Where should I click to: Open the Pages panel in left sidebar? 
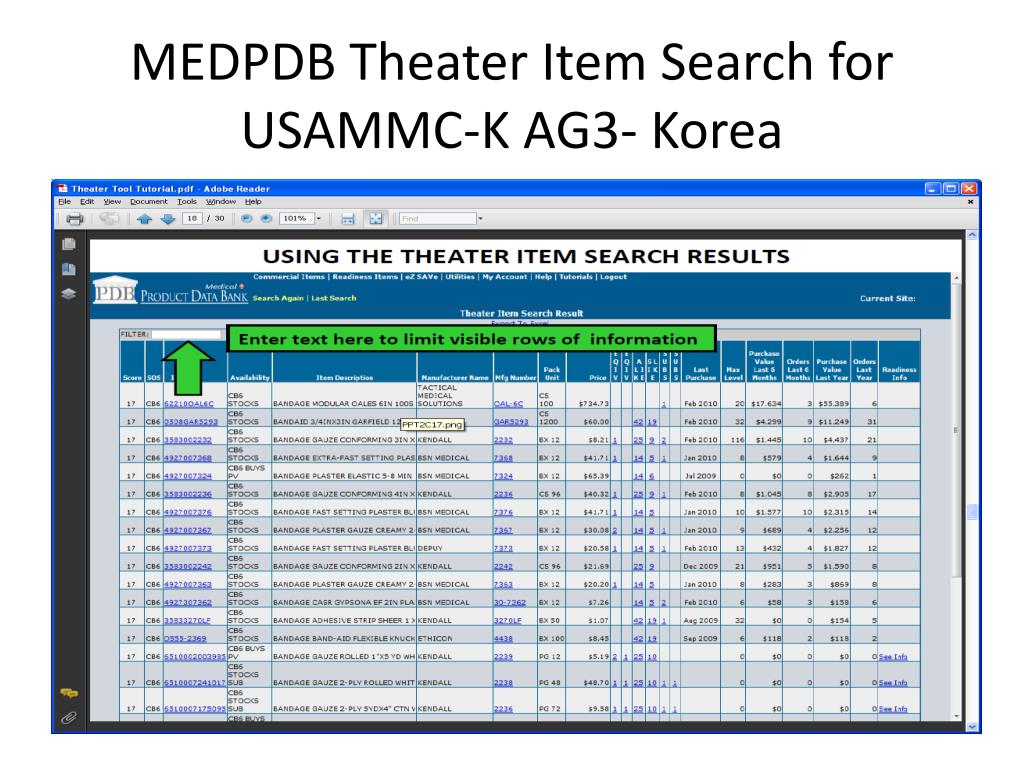point(69,244)
